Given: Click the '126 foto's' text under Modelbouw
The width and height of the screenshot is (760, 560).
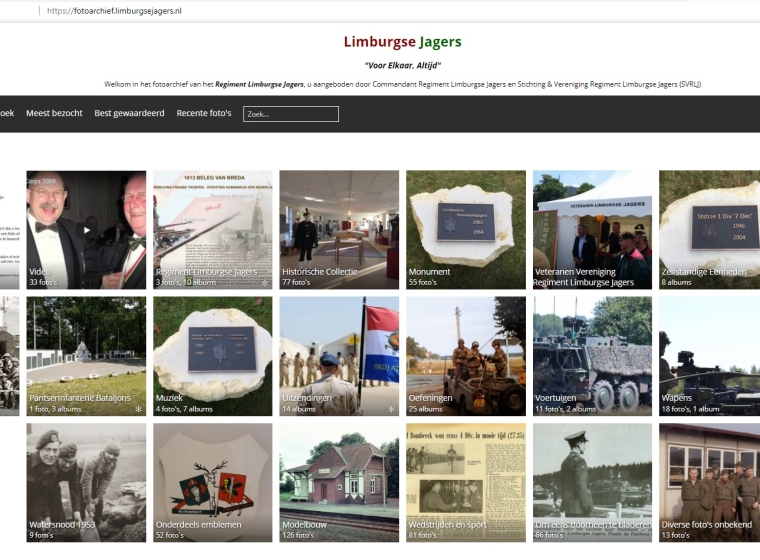Looking at the screenshot, I should (x=298, y=535).
